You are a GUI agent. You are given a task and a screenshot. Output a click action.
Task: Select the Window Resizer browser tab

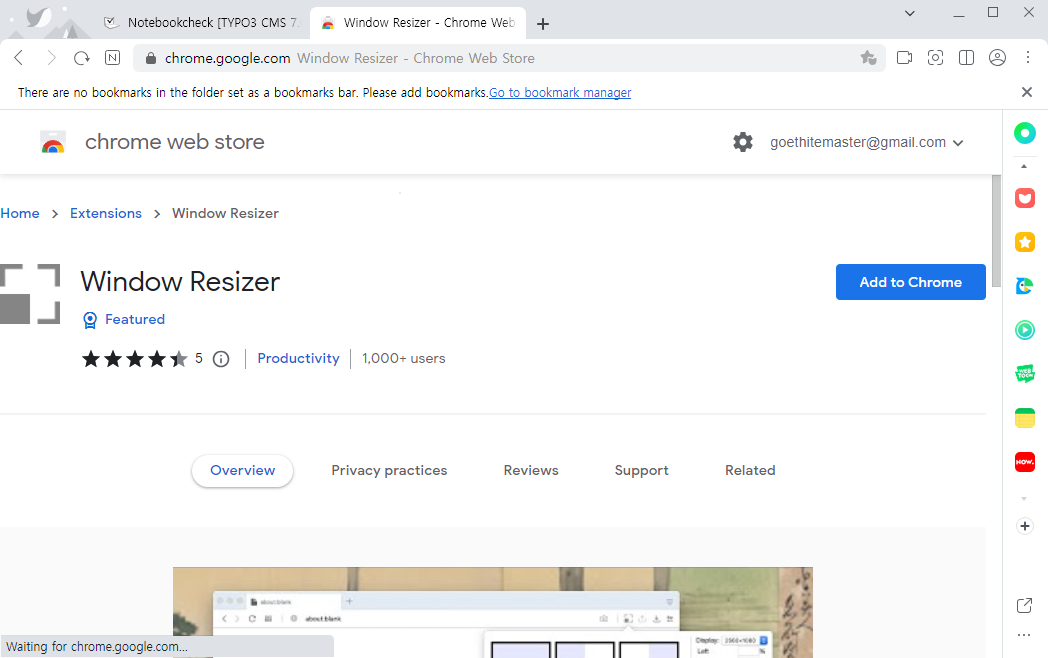coord(418,23)
